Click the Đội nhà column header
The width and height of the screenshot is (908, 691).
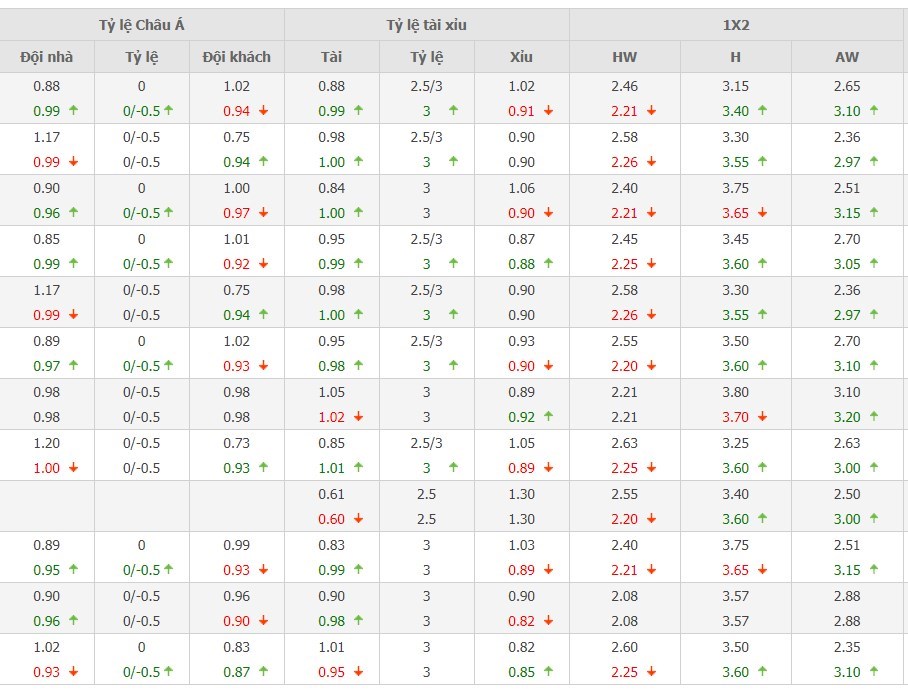tap(46, 57)
